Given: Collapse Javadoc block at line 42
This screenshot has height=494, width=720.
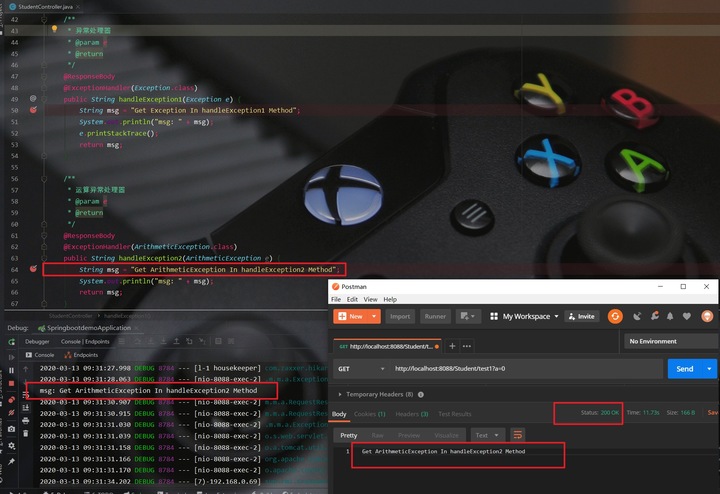Looking at the screenshot, I should pyautogui.click(x=44, y=19).
